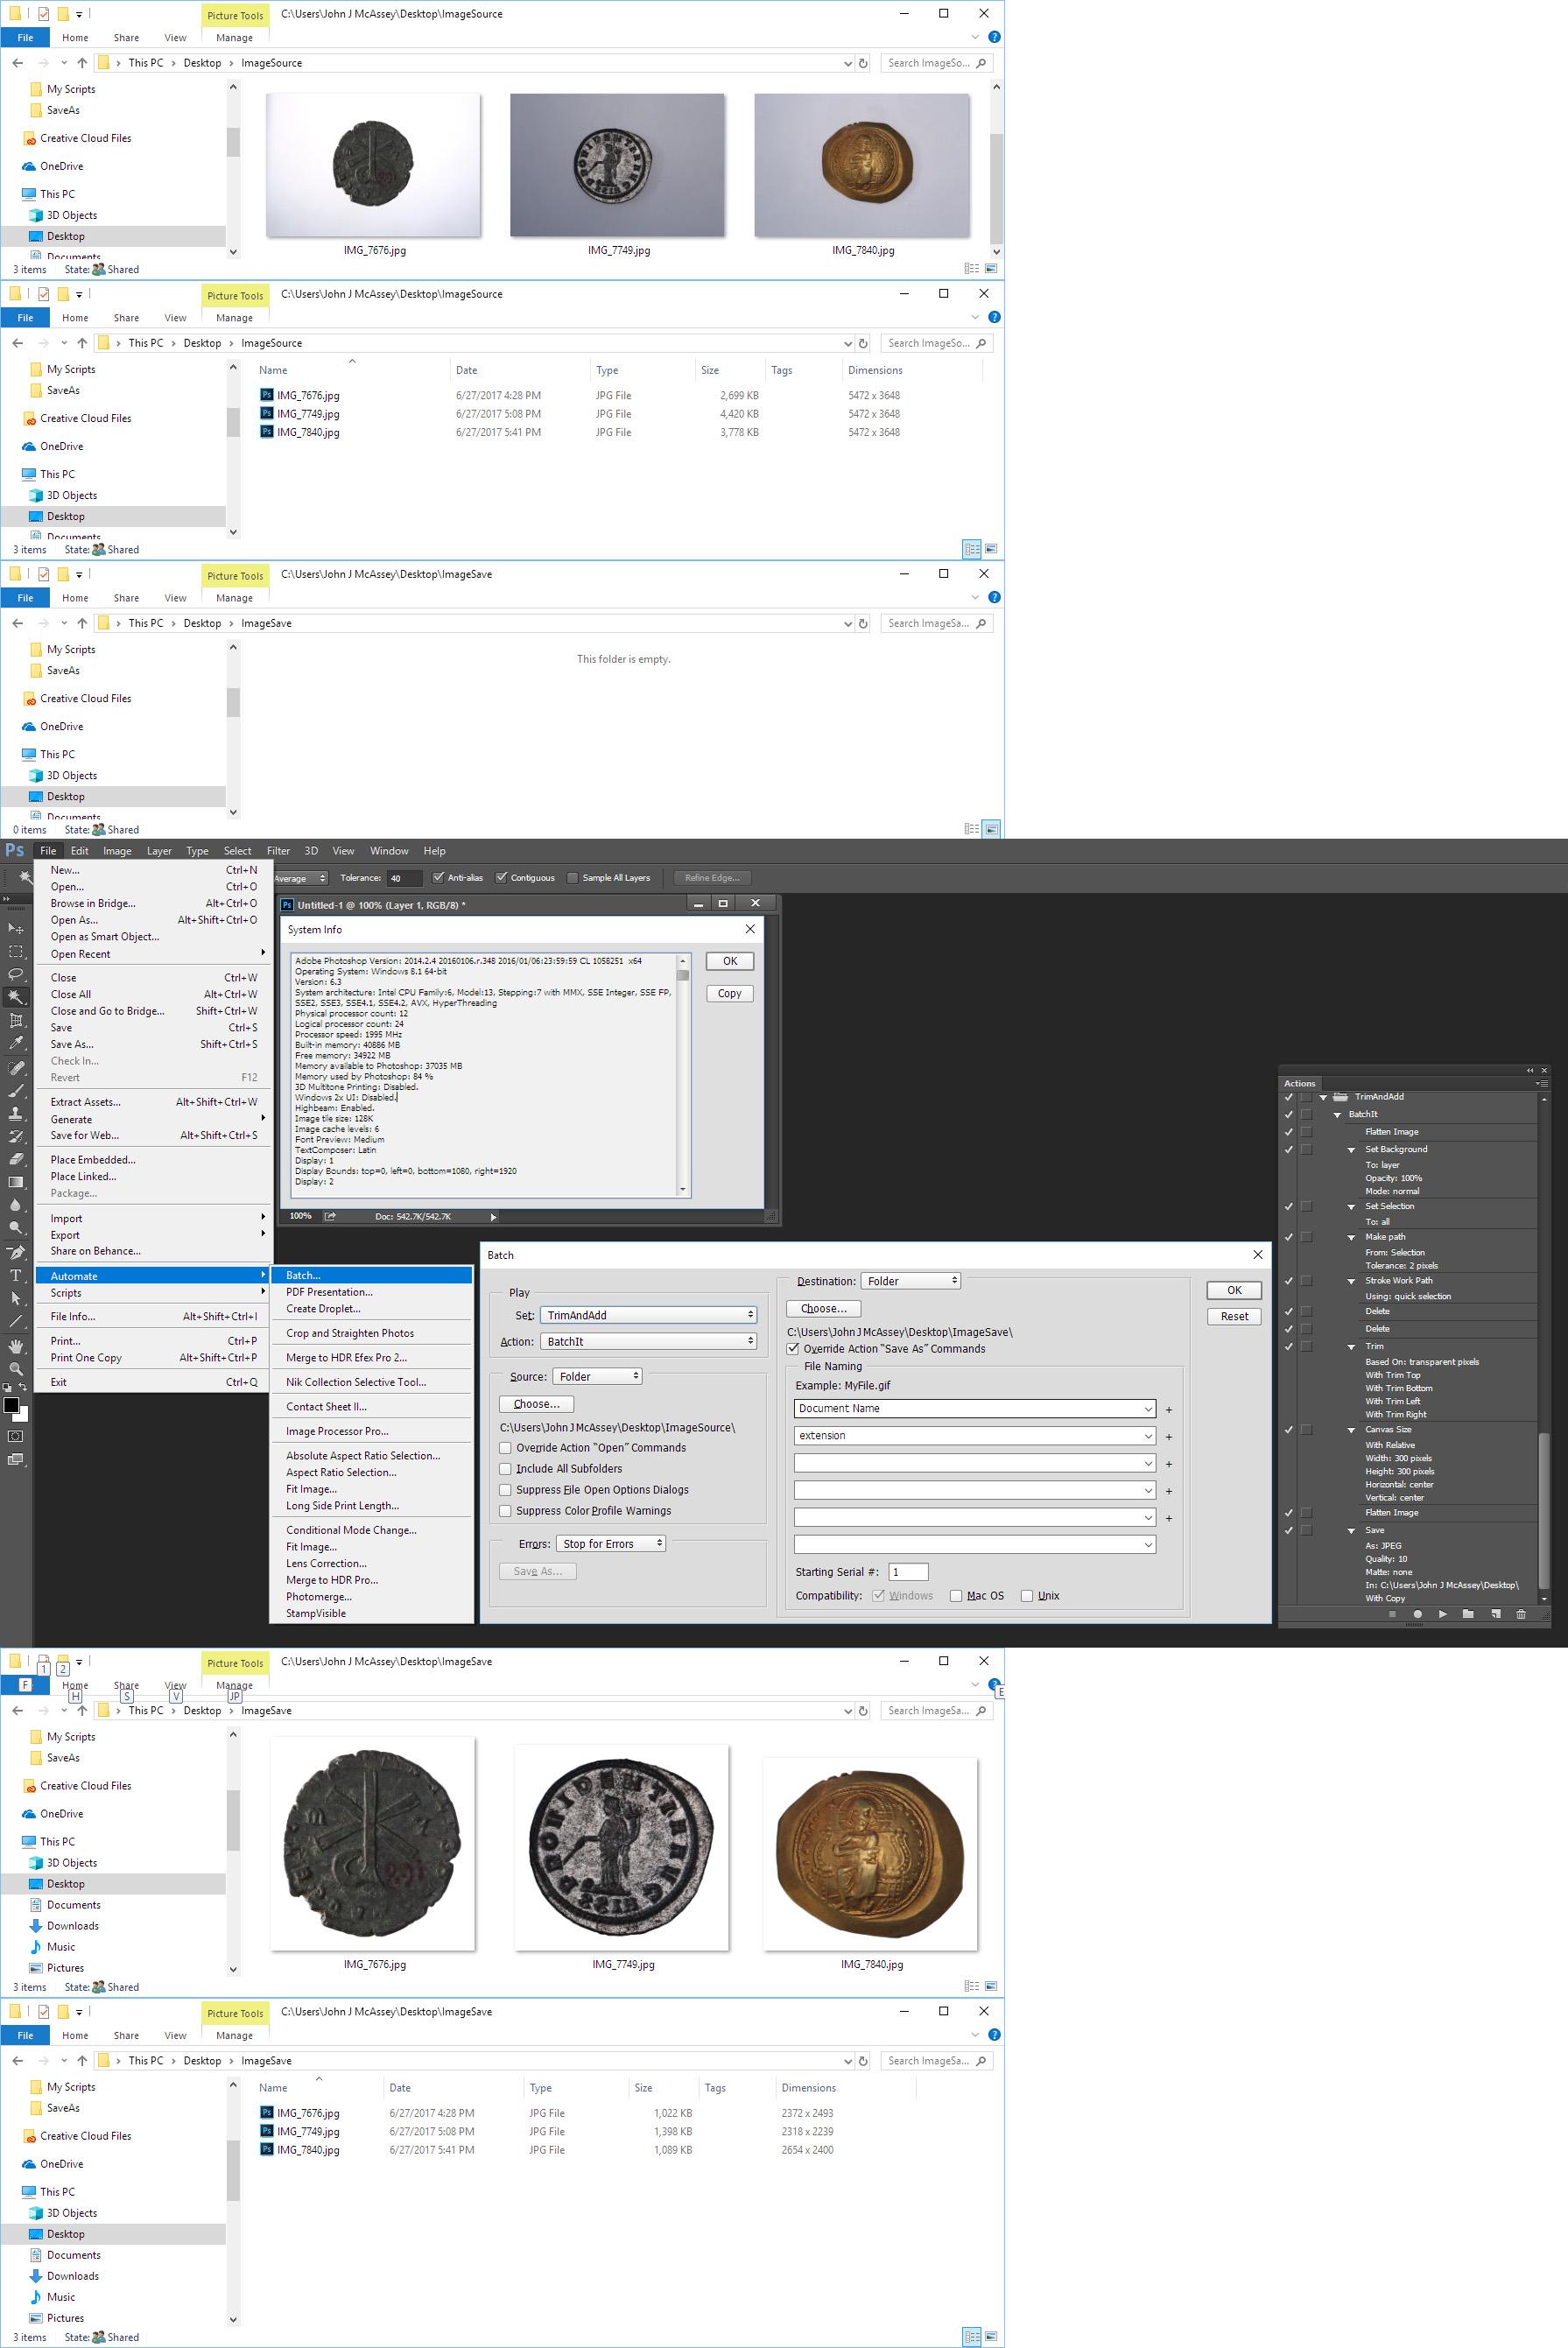Select the Move tool in Photoshop
Screen dimensions: 1568x2348
coord(16,929)
